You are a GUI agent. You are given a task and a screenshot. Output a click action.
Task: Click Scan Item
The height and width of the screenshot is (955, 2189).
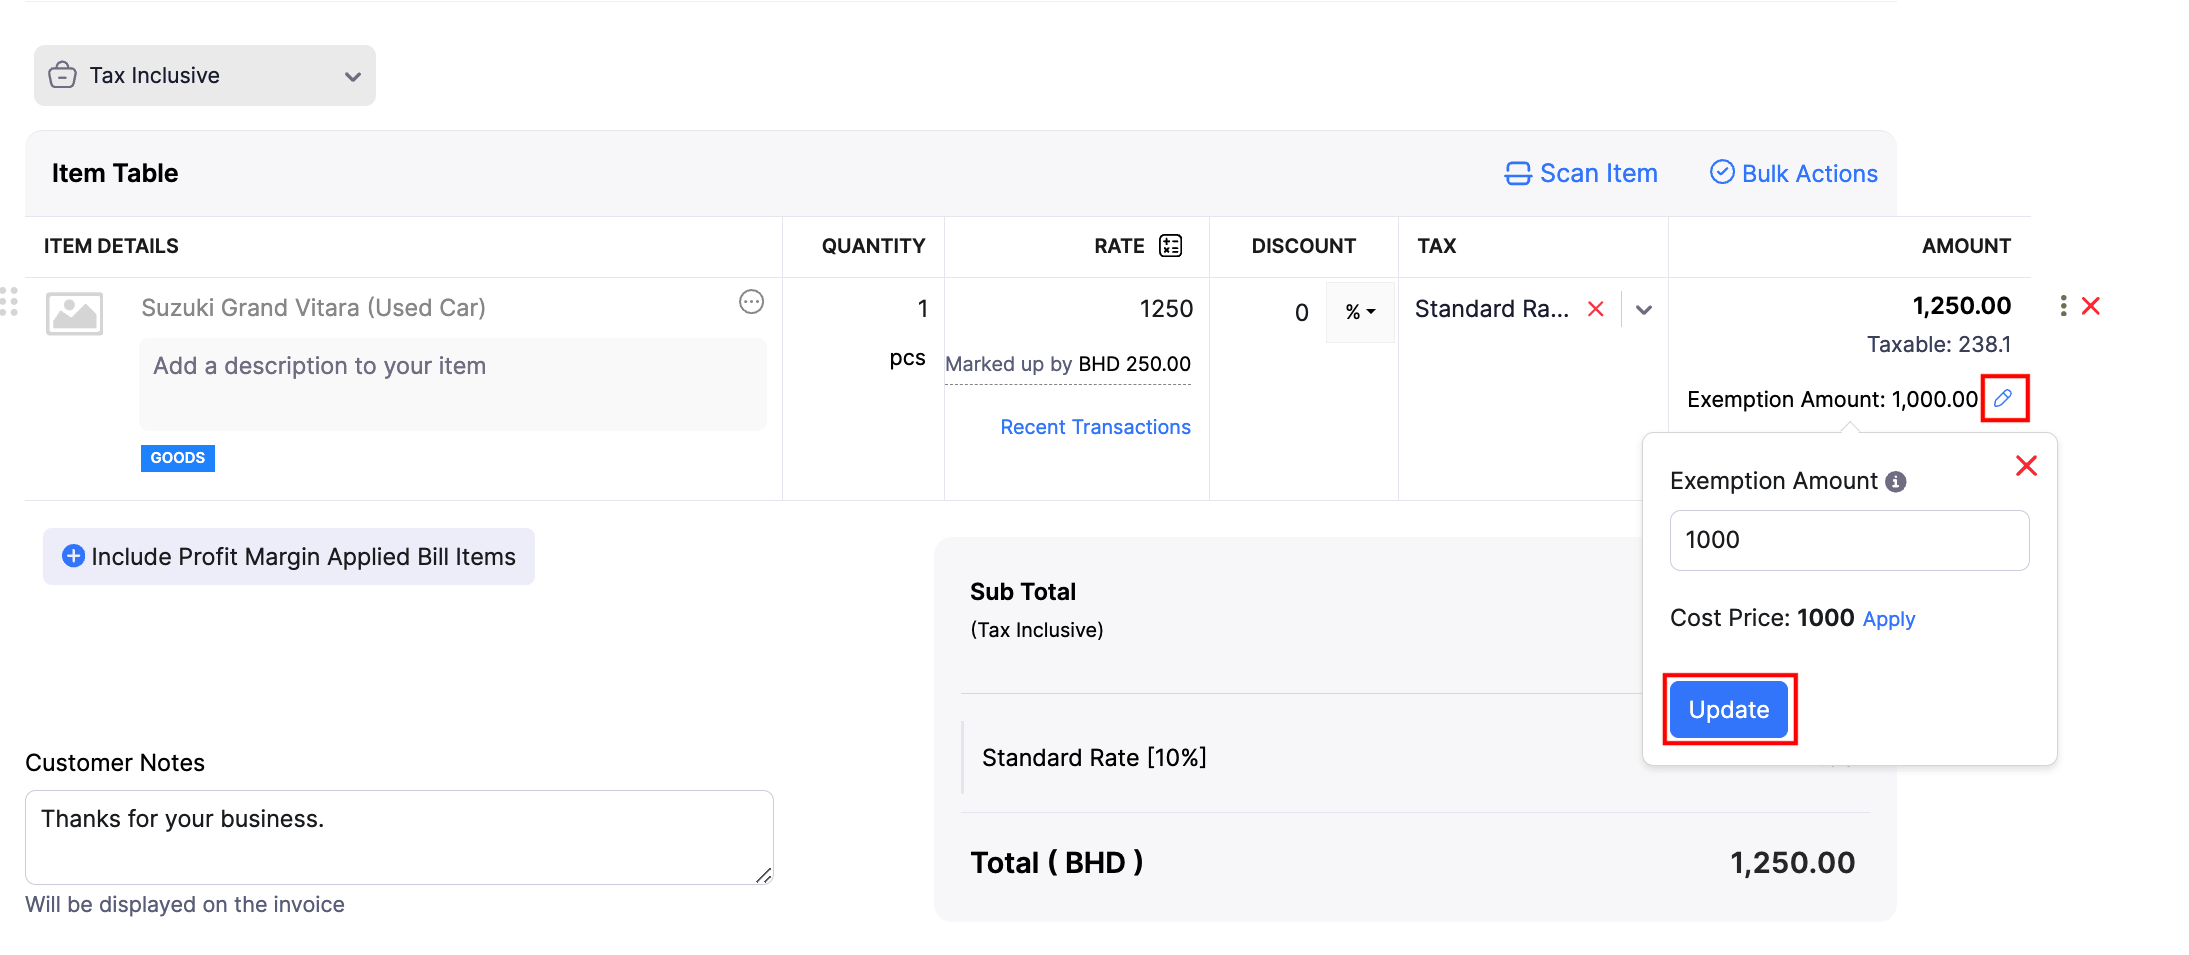point(1581,174)
